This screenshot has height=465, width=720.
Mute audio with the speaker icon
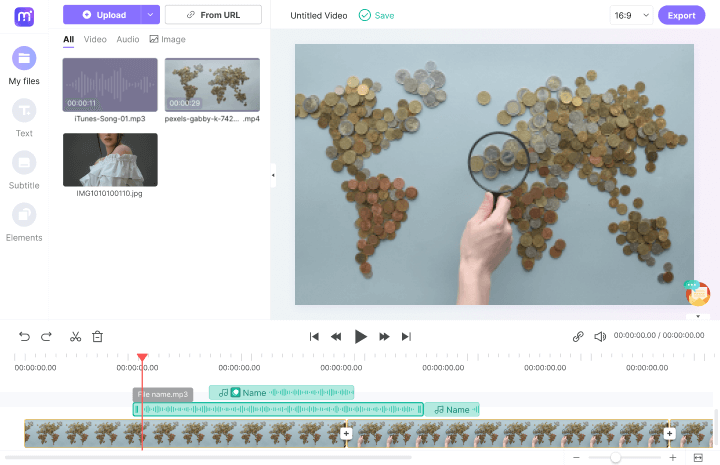600,337
